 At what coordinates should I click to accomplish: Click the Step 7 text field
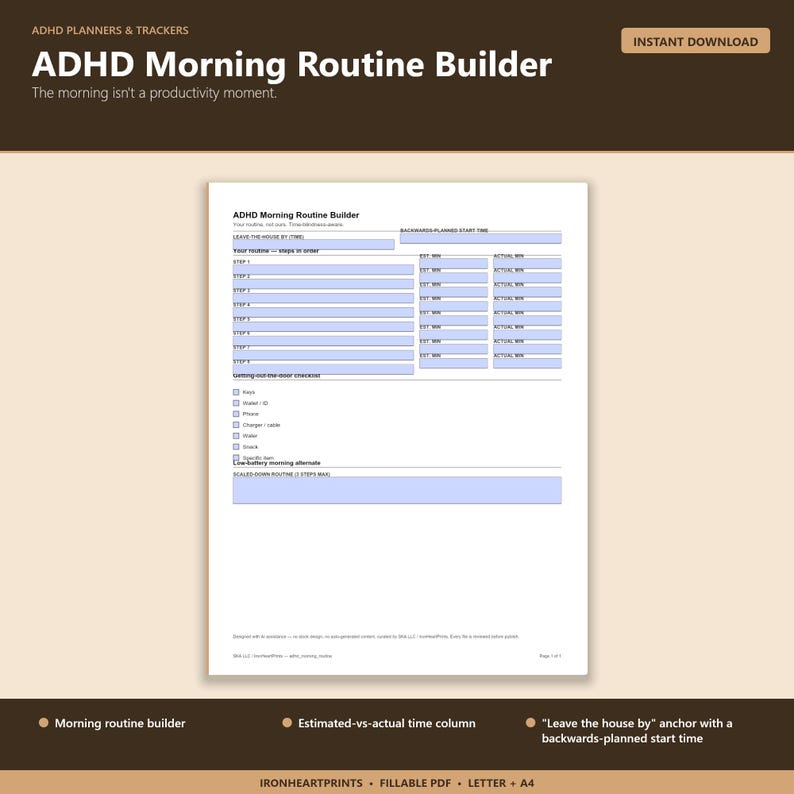323,355
